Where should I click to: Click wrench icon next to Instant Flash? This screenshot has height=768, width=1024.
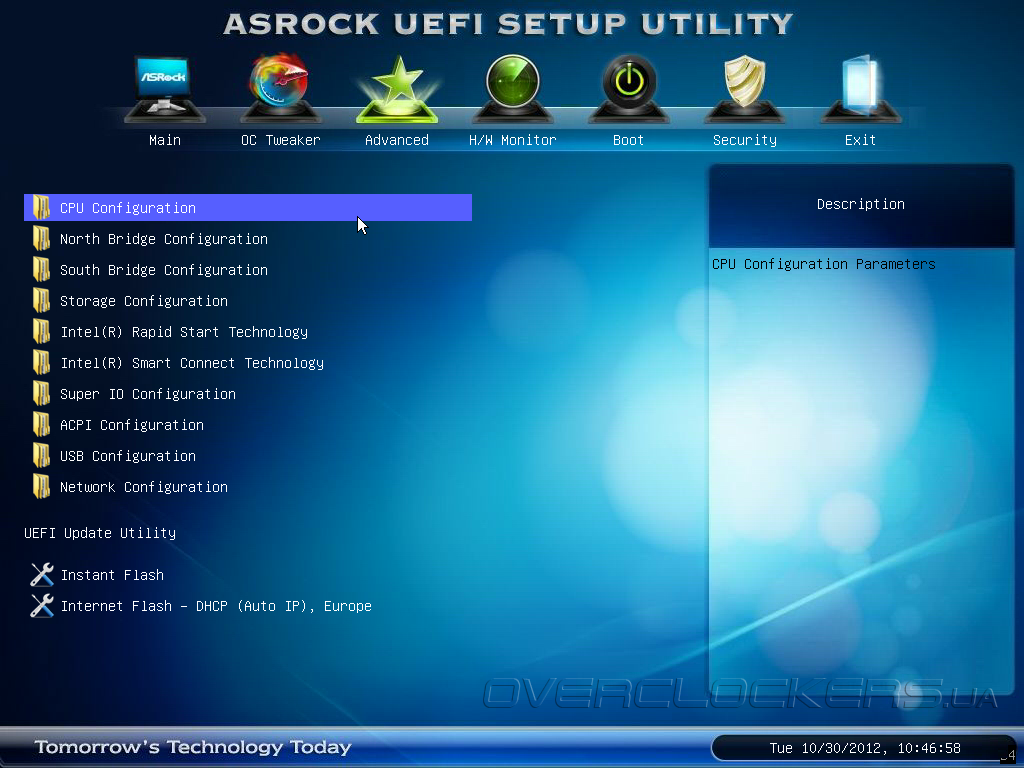[x=42, y=575]
